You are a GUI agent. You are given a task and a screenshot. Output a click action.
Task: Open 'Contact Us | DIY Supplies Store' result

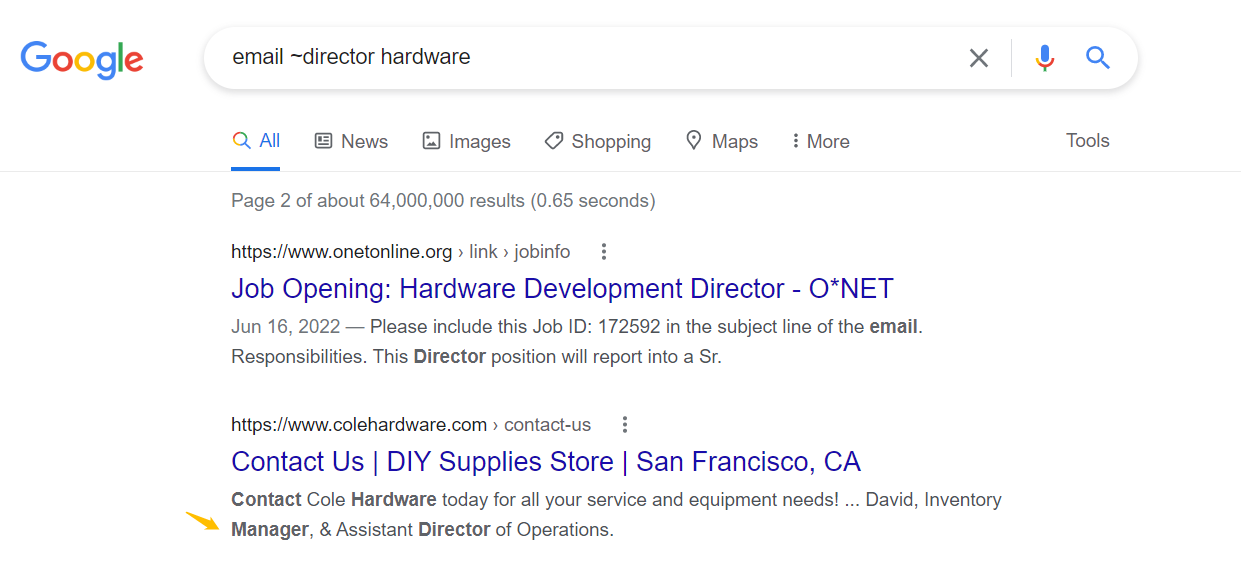coord(546,462)
